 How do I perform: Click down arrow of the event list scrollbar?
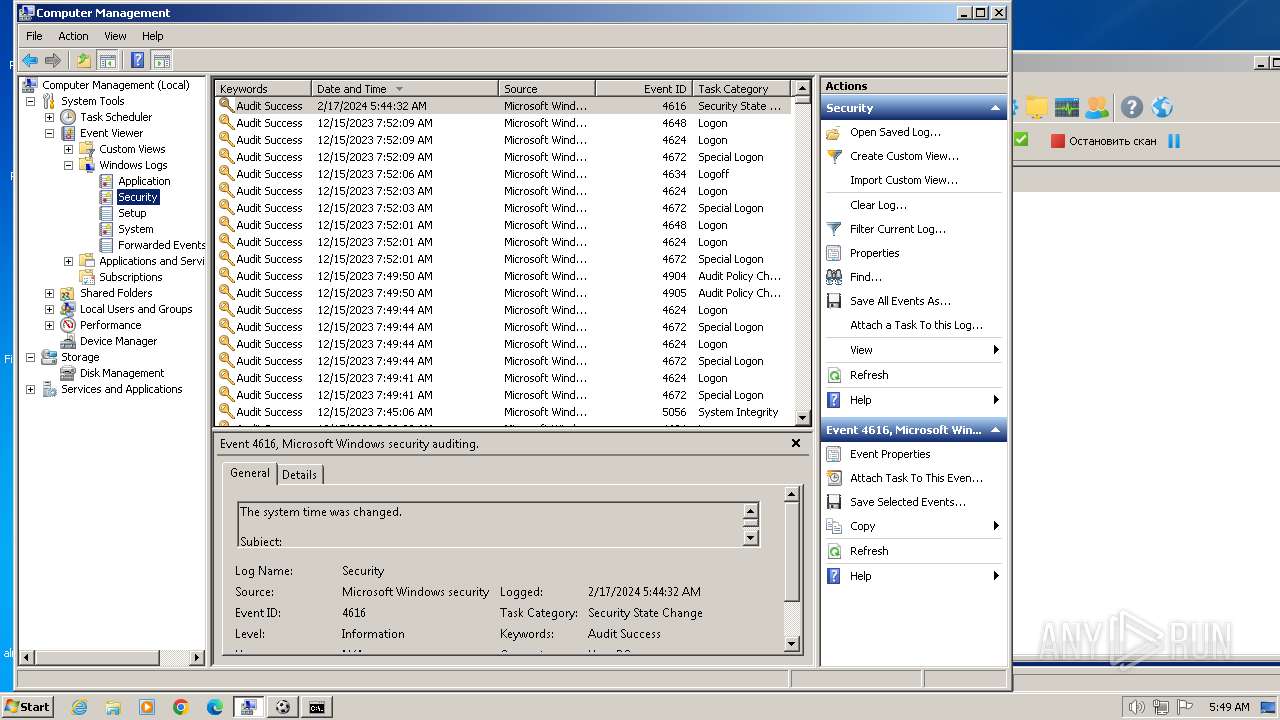click(802, 418)
